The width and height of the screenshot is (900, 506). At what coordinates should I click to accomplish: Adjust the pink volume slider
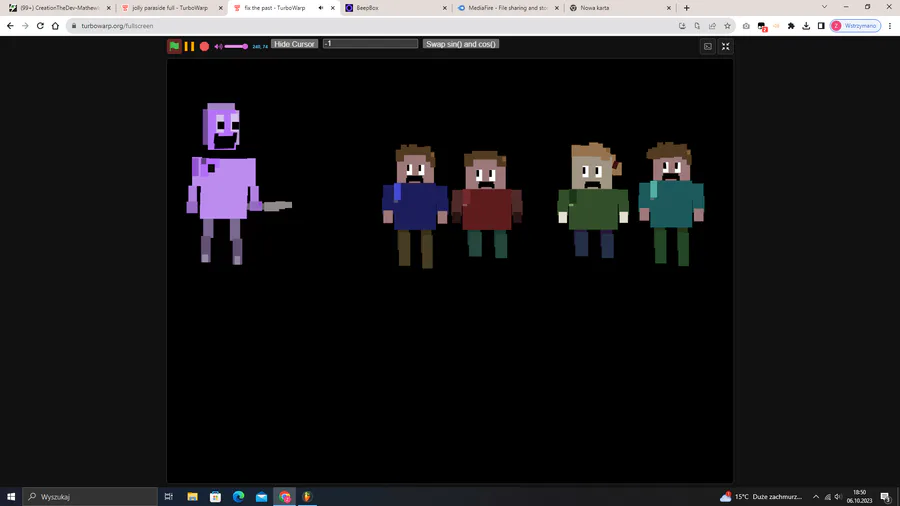tap(236, 46)
